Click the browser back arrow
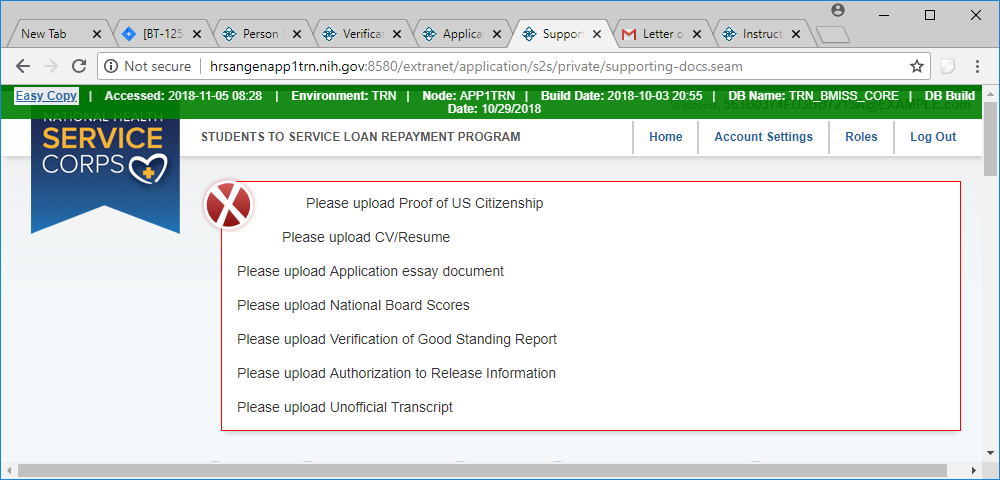Viewport: 1000px width, 480px height. tap(23, 66)
